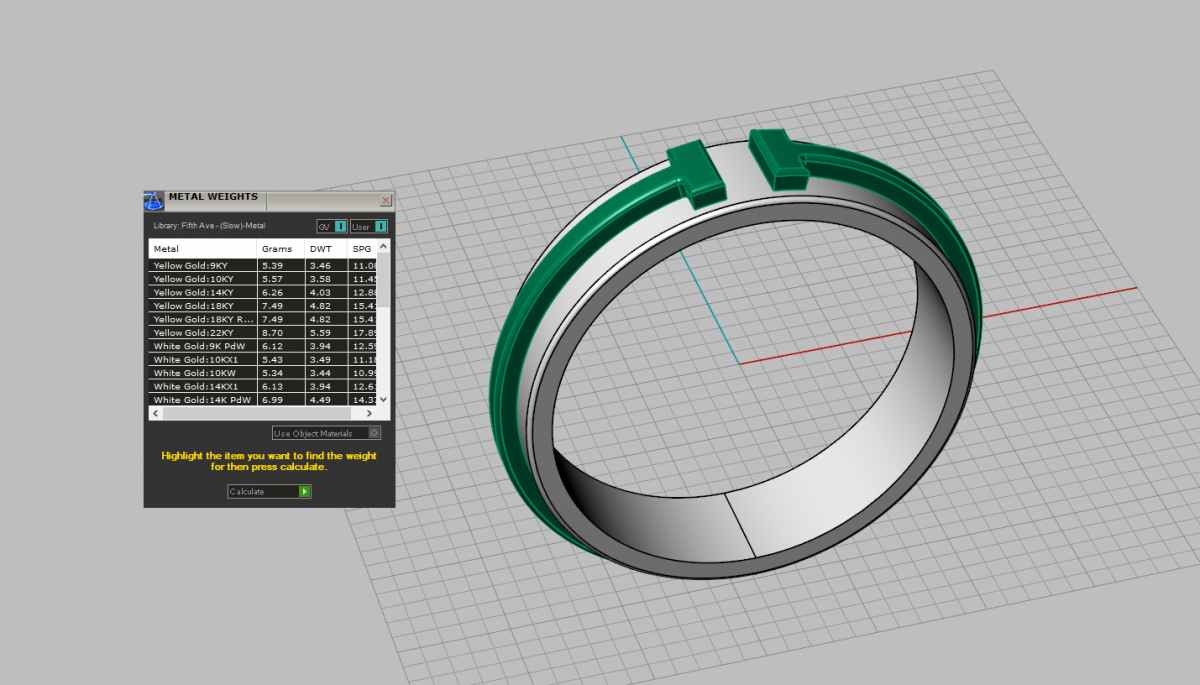Click the left arrow of horizontal scrollbar
Image resolution: width=1200 pixels, height=685 pixels.
(155, 413)
